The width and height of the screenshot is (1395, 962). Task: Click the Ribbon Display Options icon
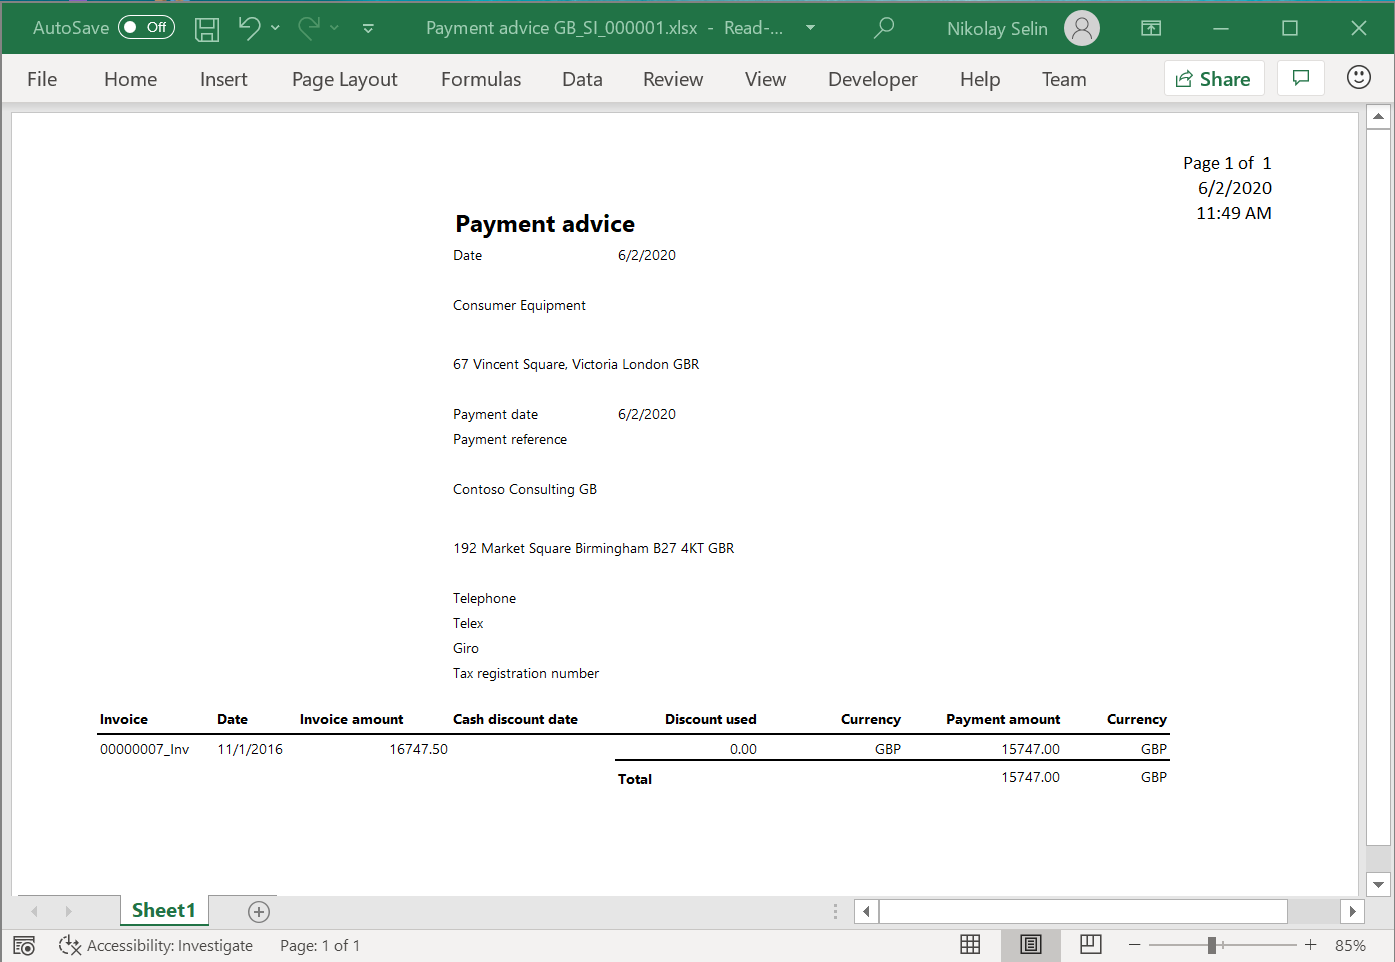1150,28
